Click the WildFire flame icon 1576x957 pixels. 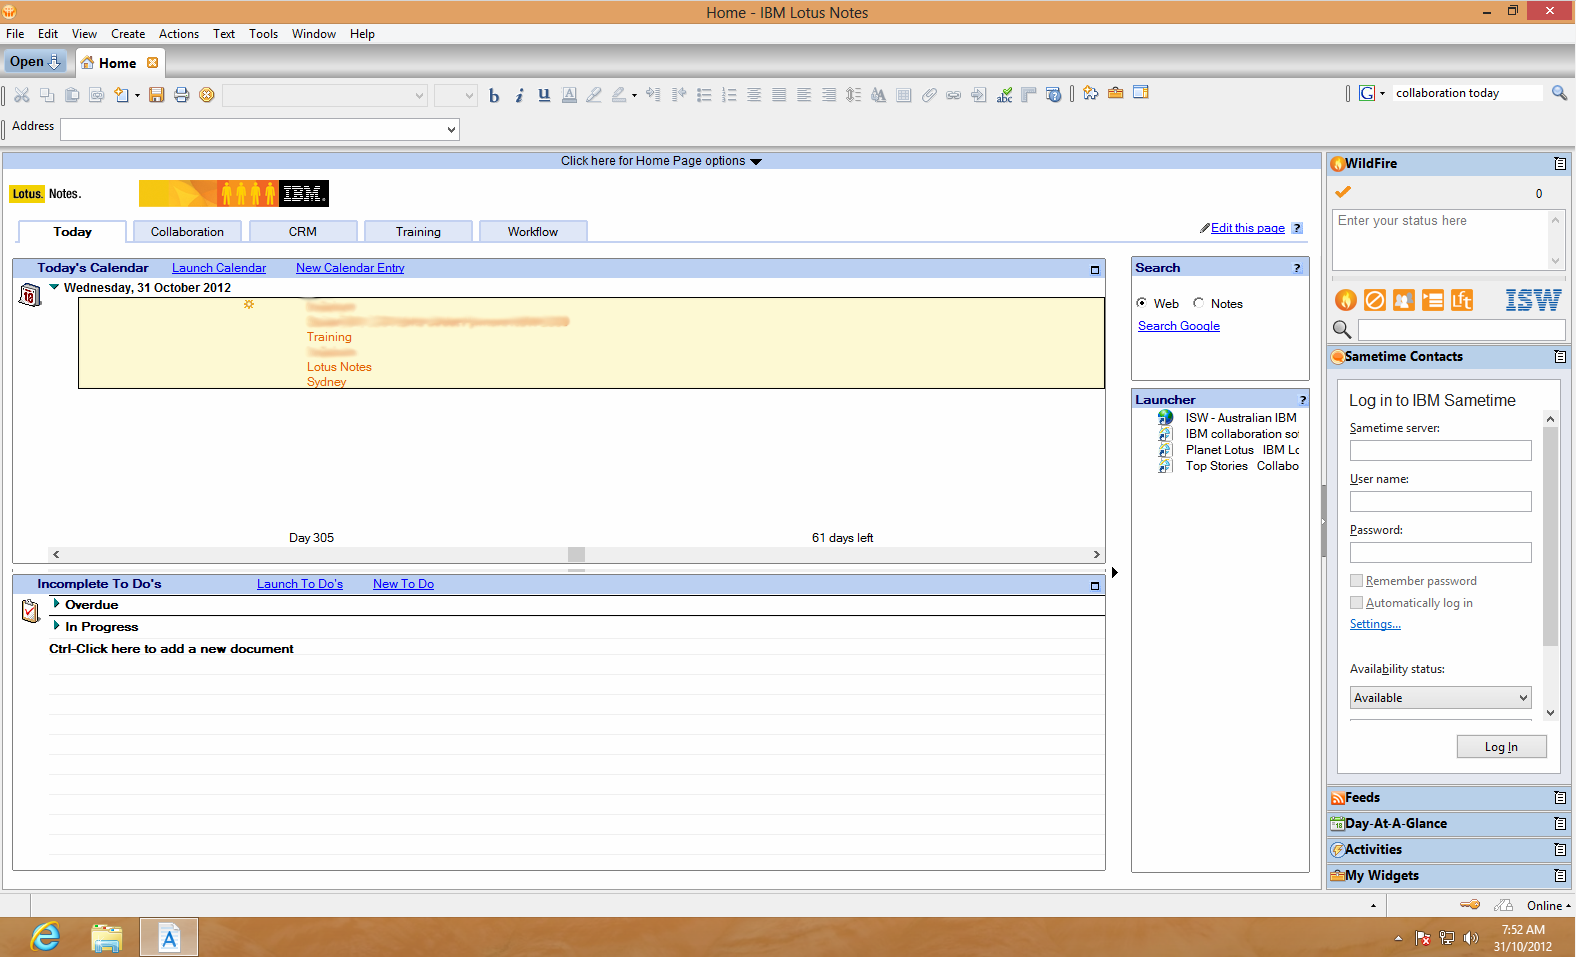1346,300
